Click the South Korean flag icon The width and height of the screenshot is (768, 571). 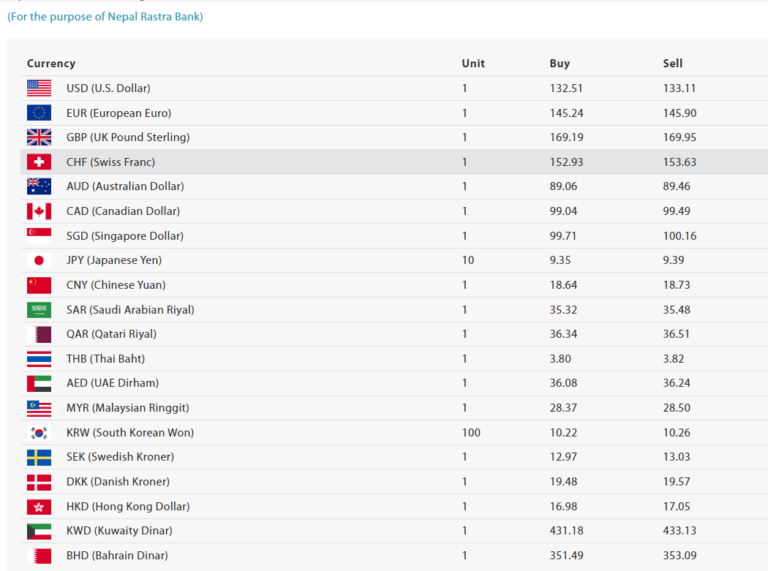point(39,432)
